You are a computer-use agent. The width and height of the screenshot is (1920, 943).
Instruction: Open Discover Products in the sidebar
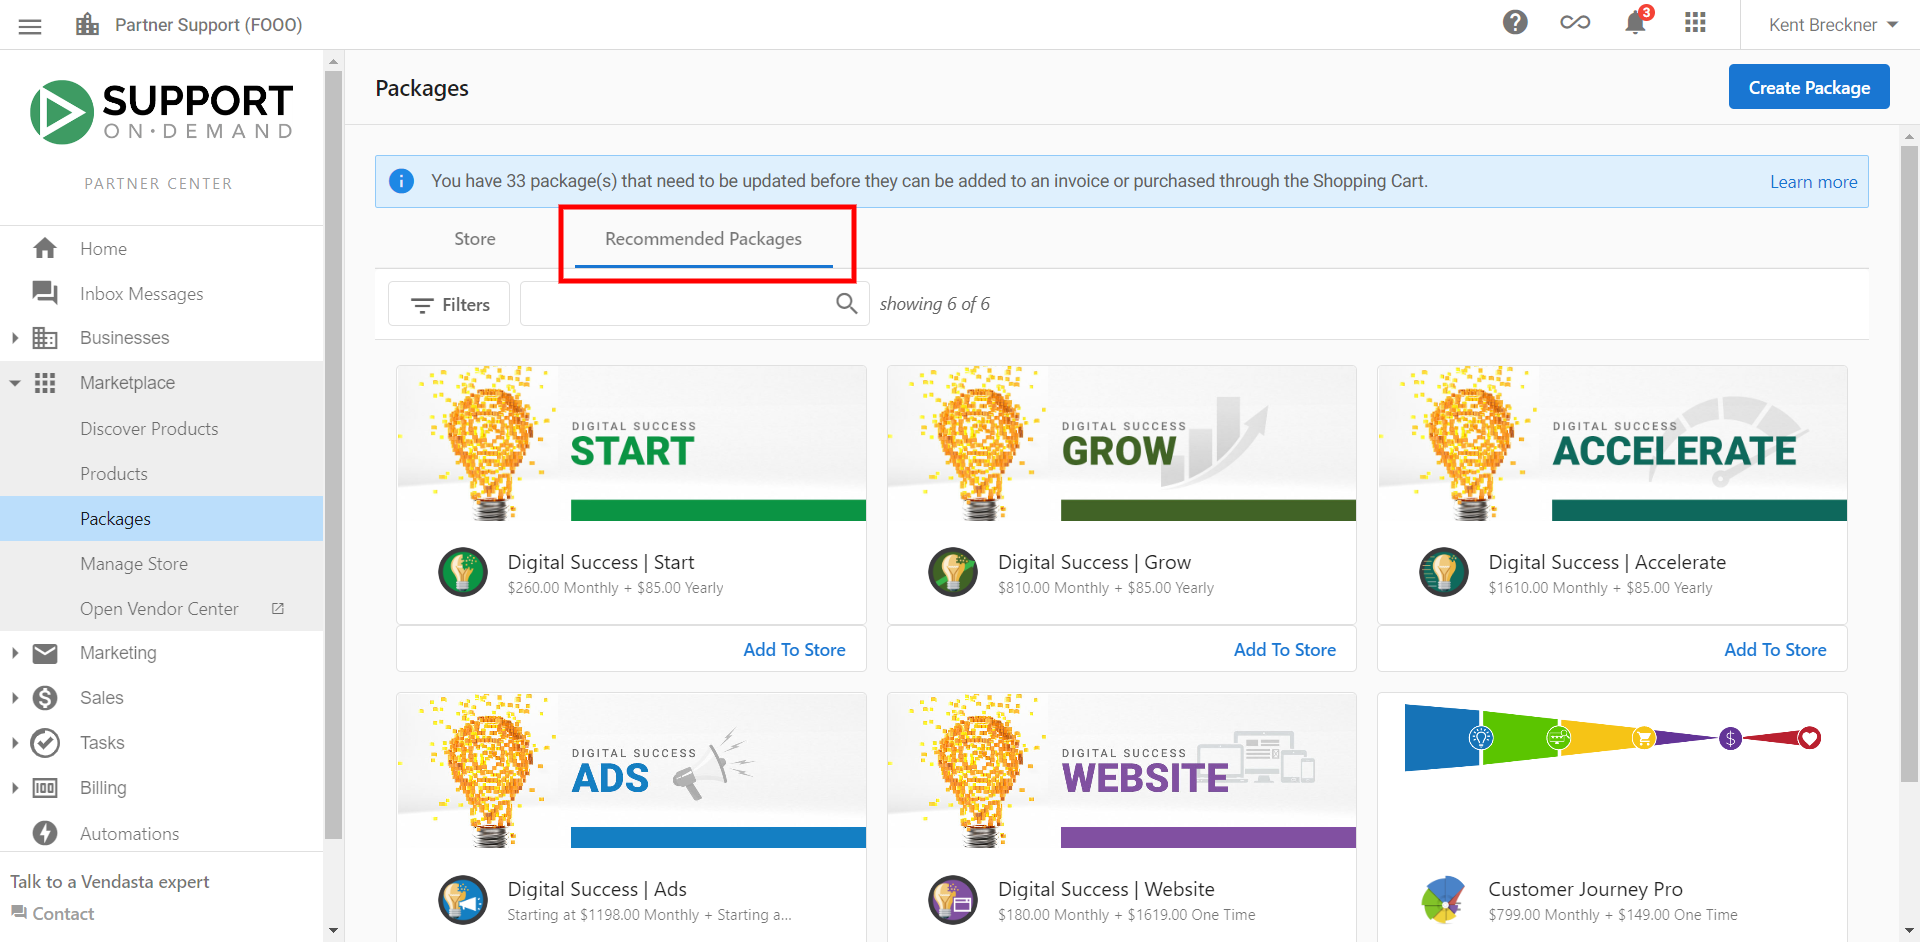[149, 429]
